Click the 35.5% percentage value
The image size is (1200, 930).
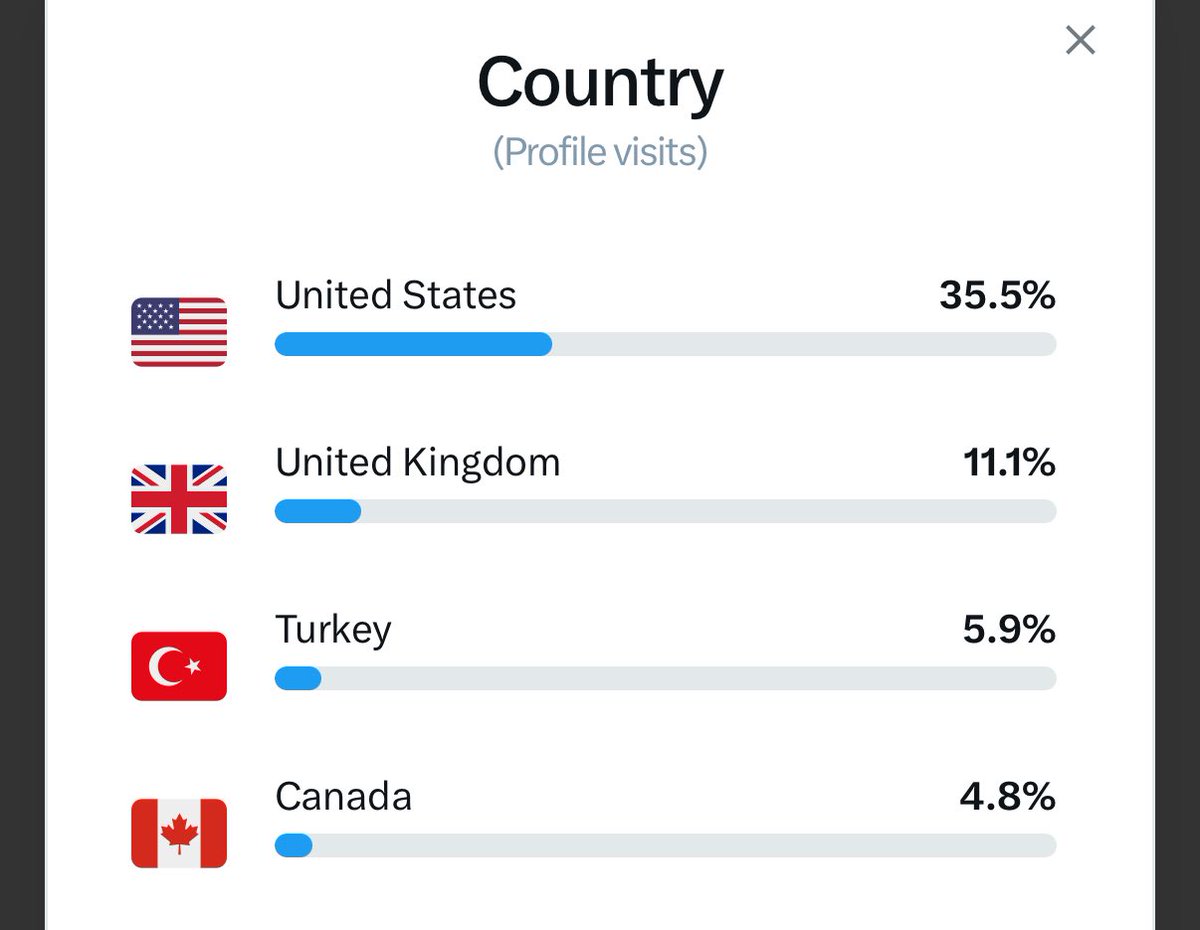[997, 295]
